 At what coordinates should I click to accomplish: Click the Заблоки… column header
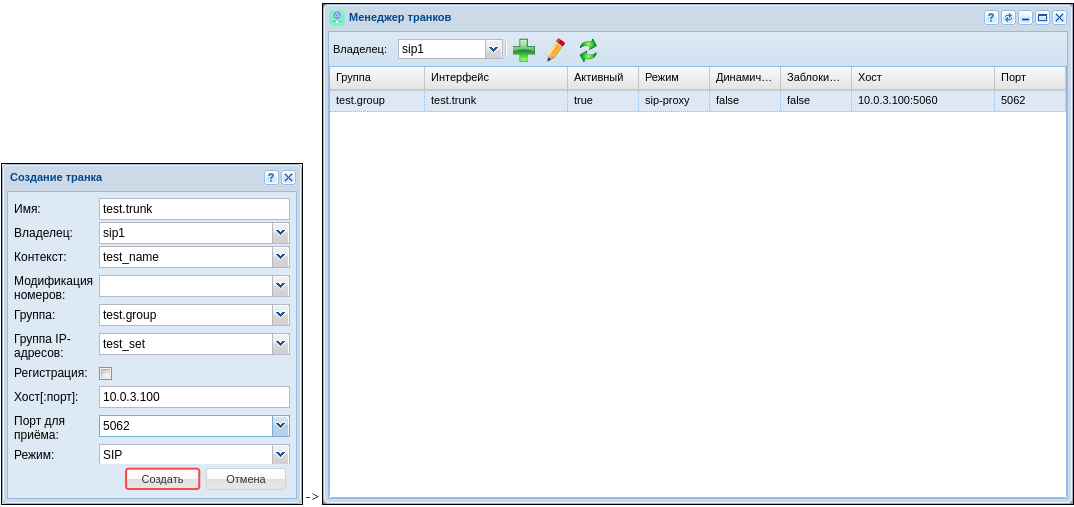(816, 77)
